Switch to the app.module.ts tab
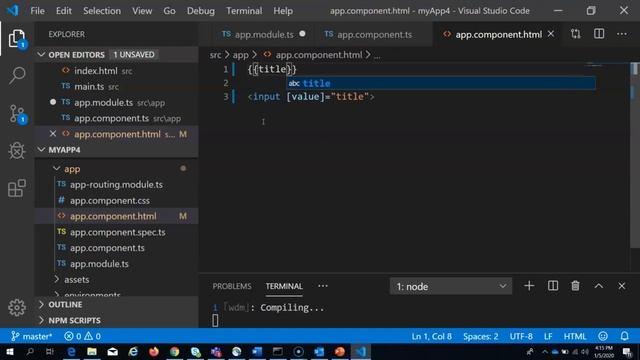 tap(263, 34)
